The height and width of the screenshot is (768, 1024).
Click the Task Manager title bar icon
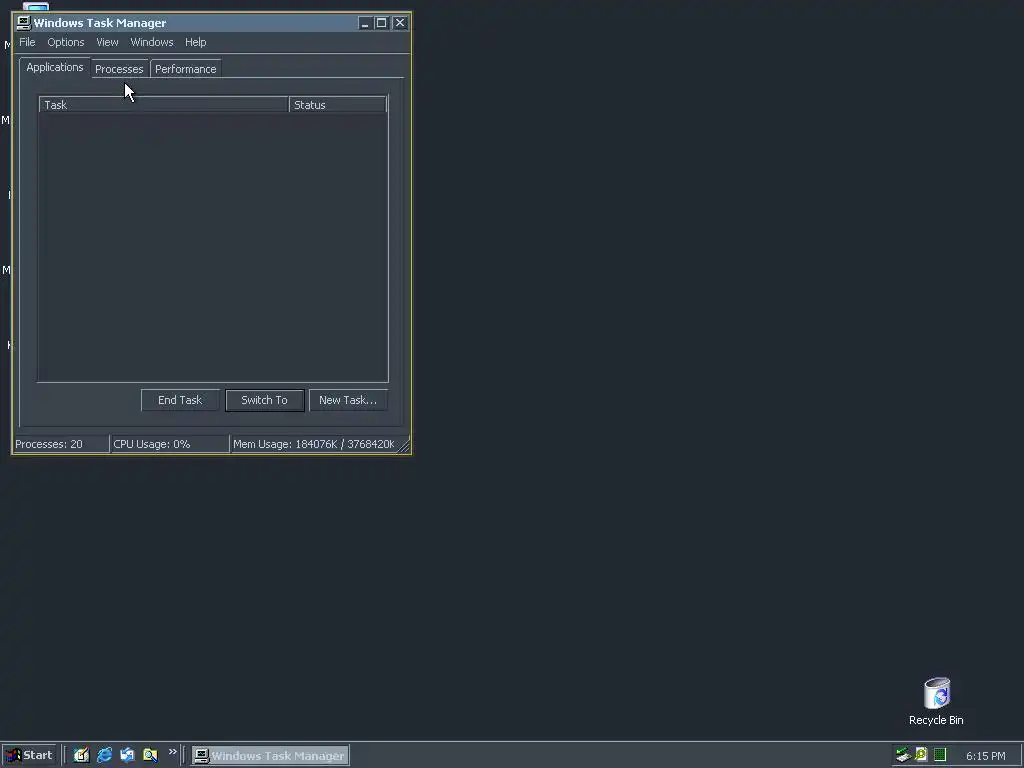pyautogui.click(x=24, y=23)
